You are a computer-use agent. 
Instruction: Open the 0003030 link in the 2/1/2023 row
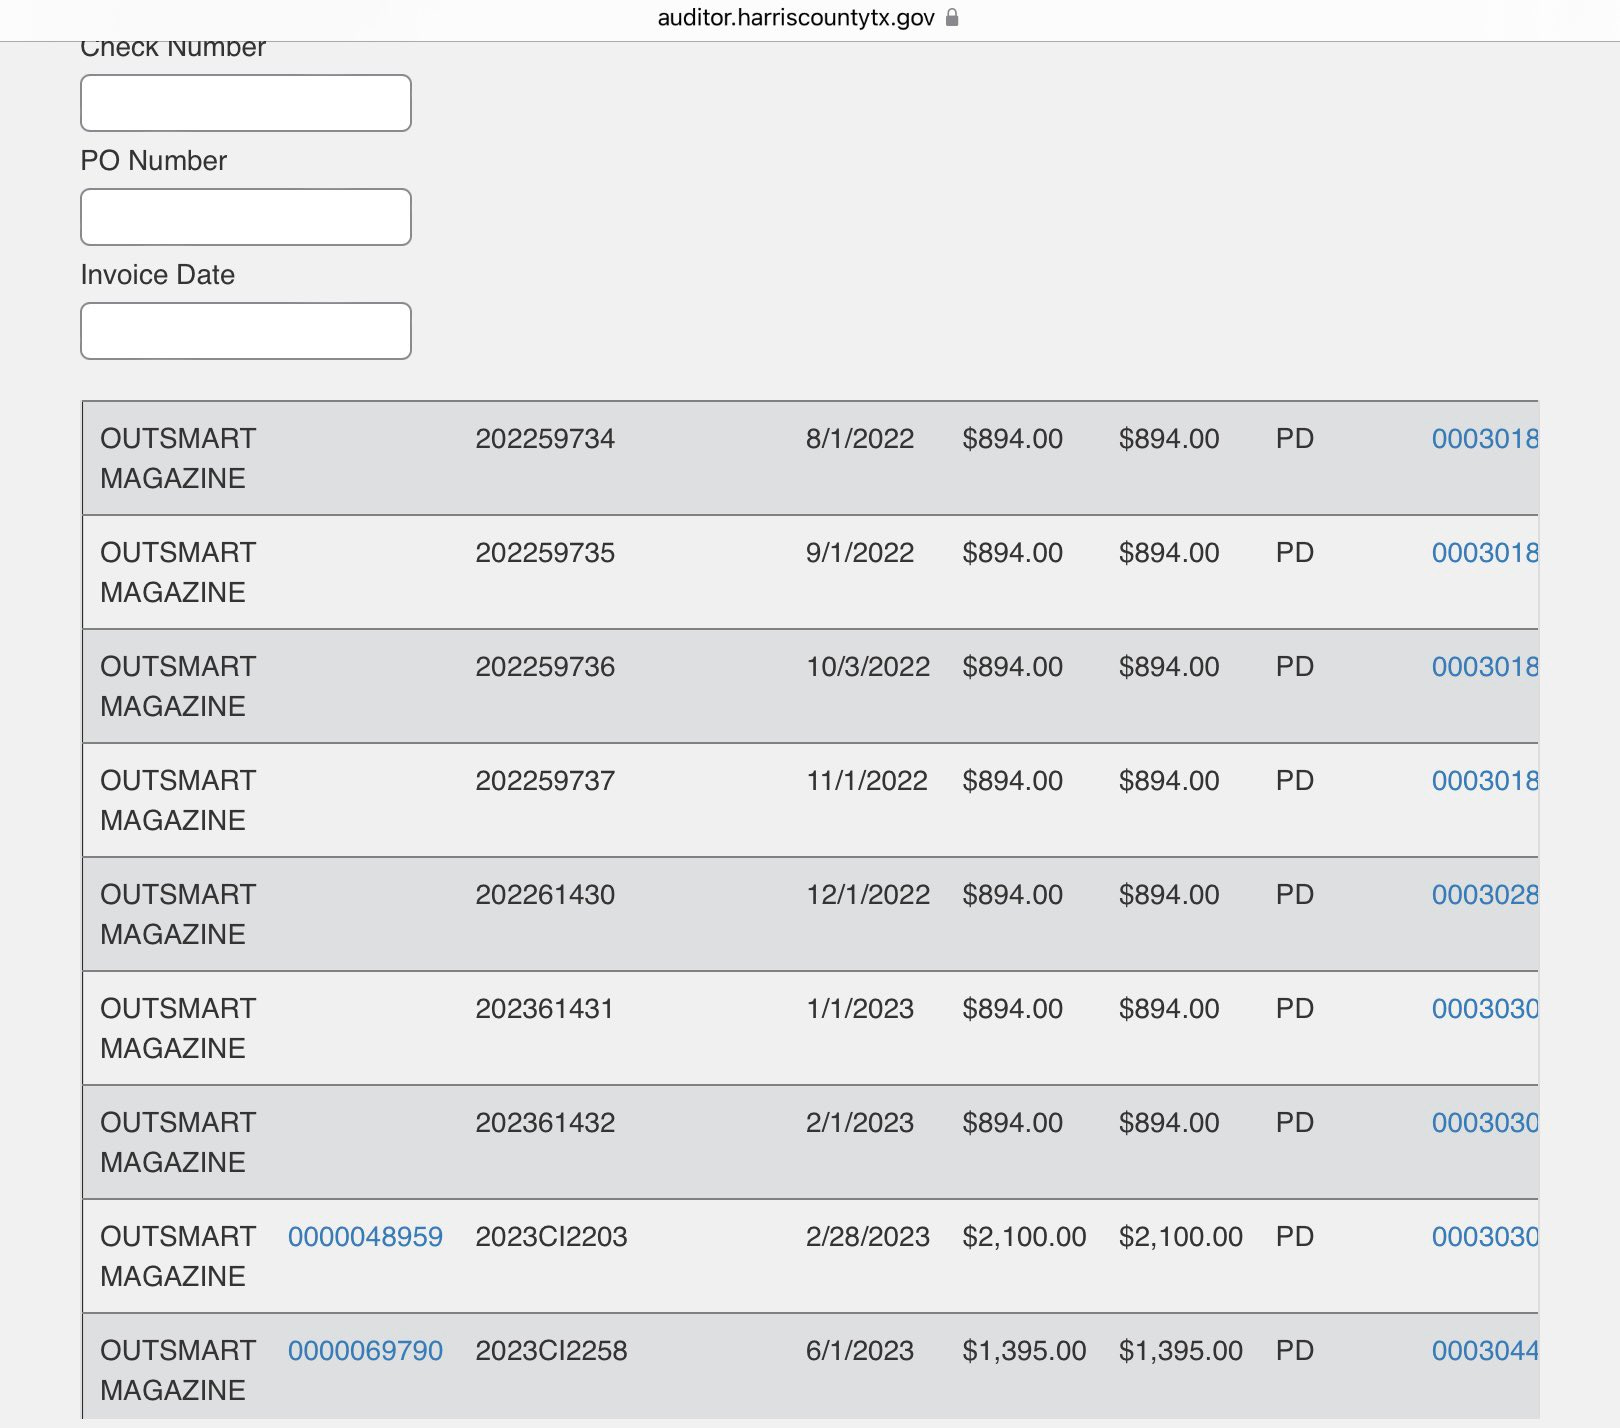[x=1485, y=1123]
